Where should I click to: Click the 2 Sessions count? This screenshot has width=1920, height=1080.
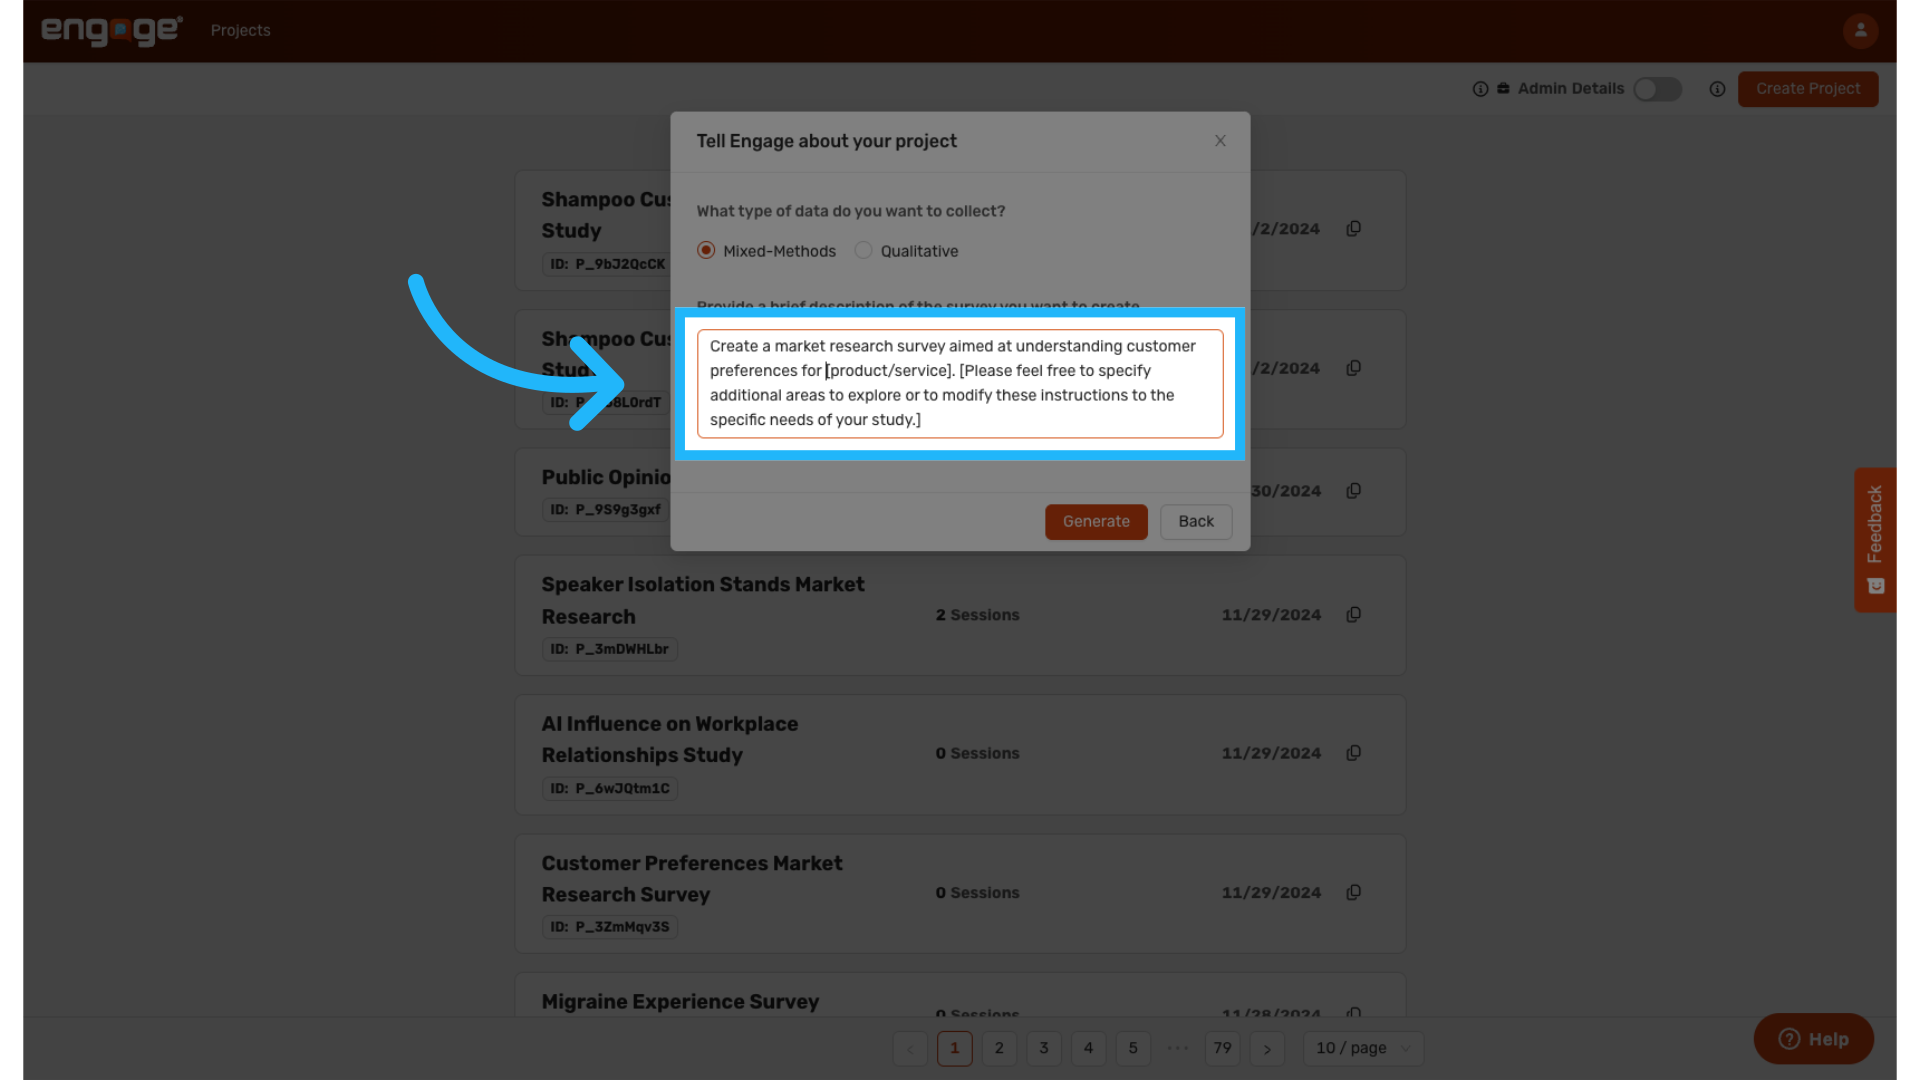click(977, 615)
